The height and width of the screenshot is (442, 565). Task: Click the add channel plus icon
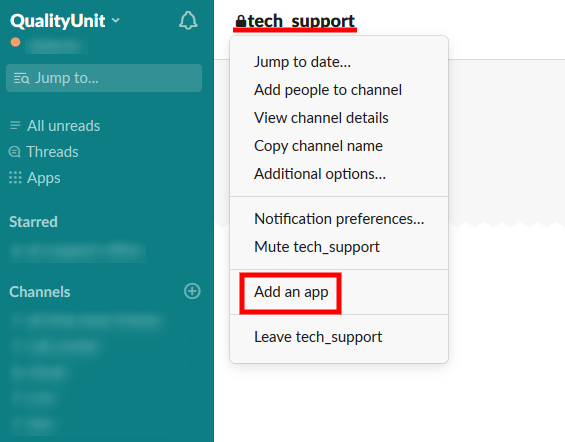coord(192,291)
